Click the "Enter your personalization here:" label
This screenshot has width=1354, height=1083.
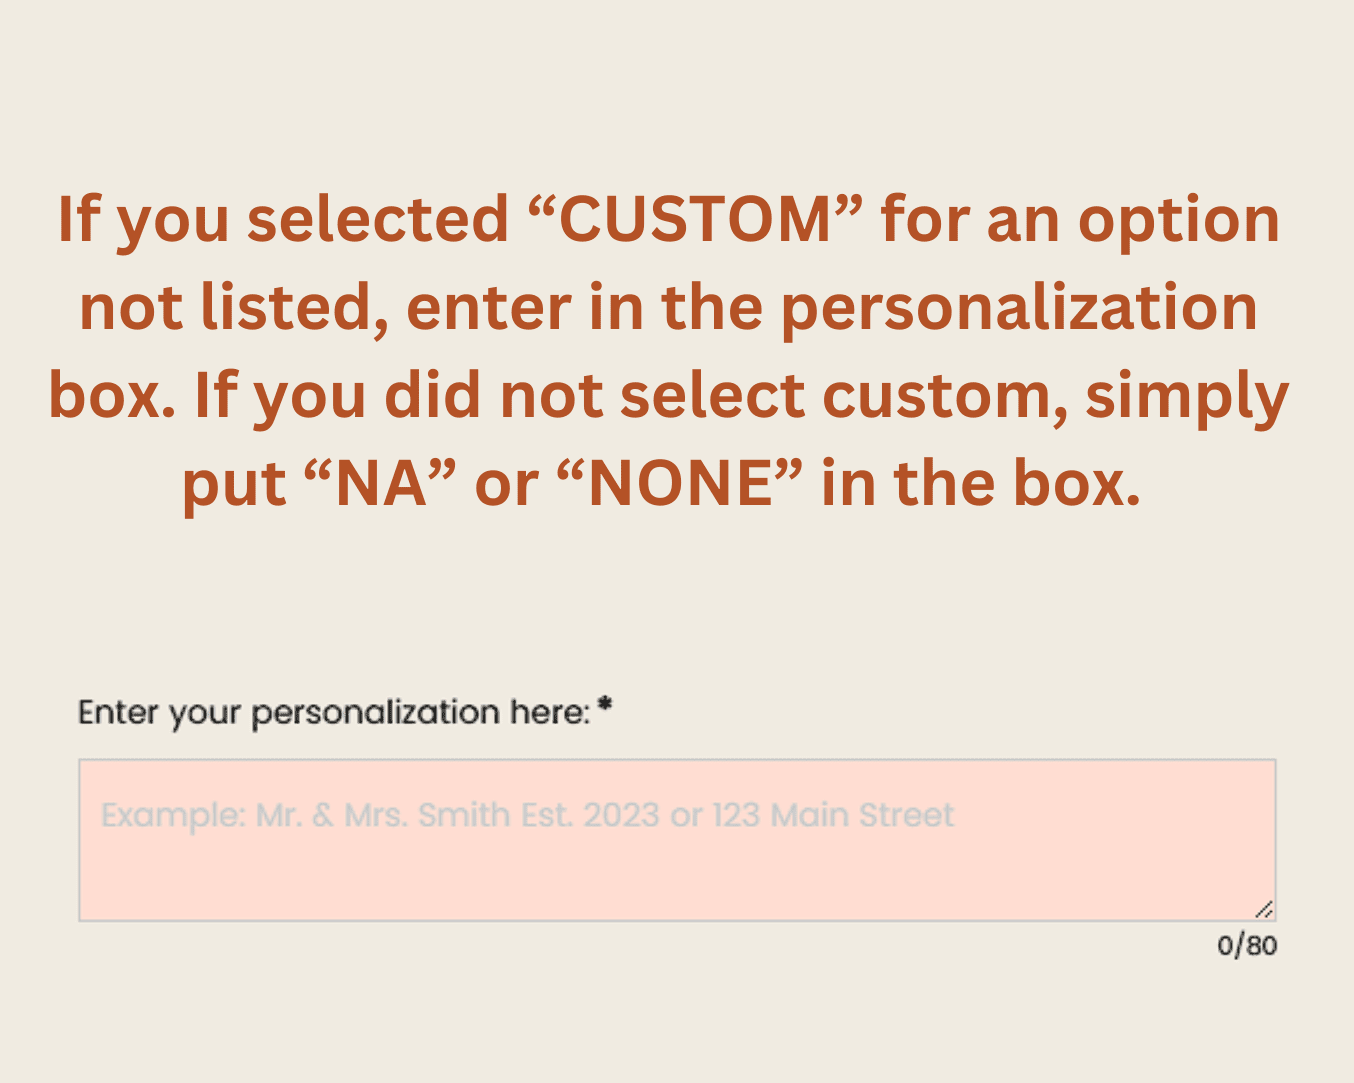click(x=334, y=713)
